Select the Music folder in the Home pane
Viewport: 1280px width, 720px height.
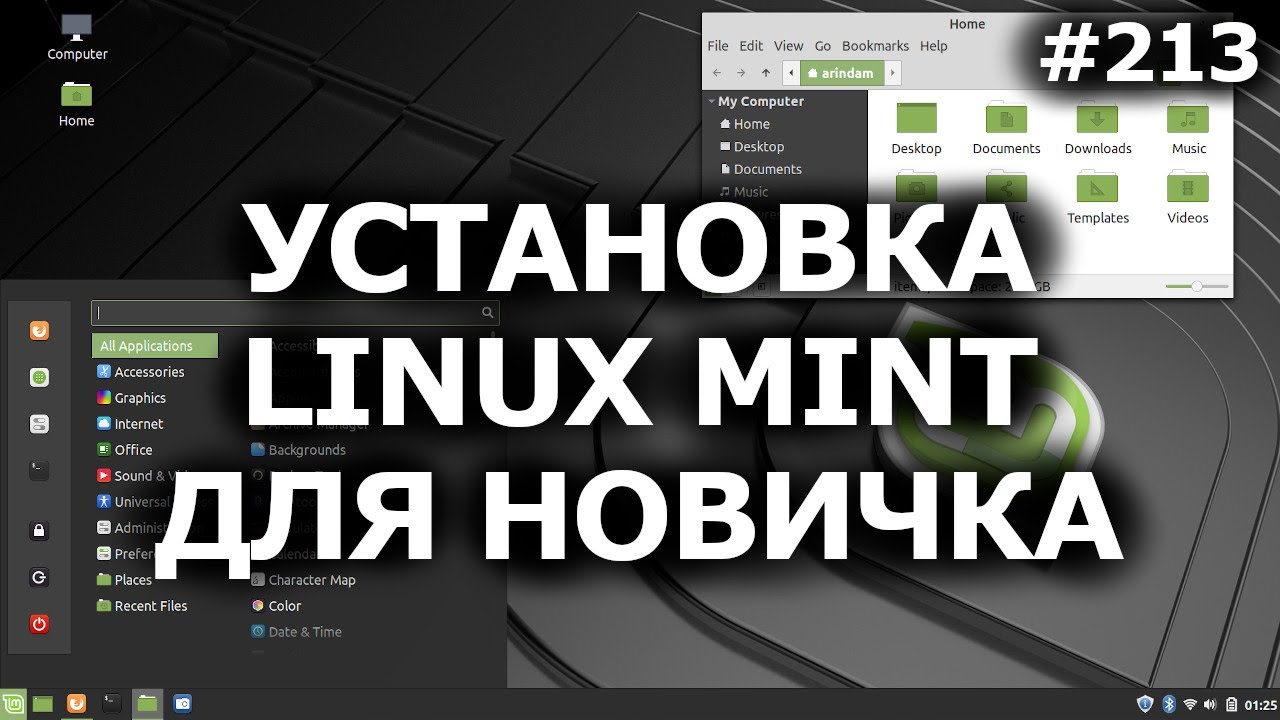1188,128
